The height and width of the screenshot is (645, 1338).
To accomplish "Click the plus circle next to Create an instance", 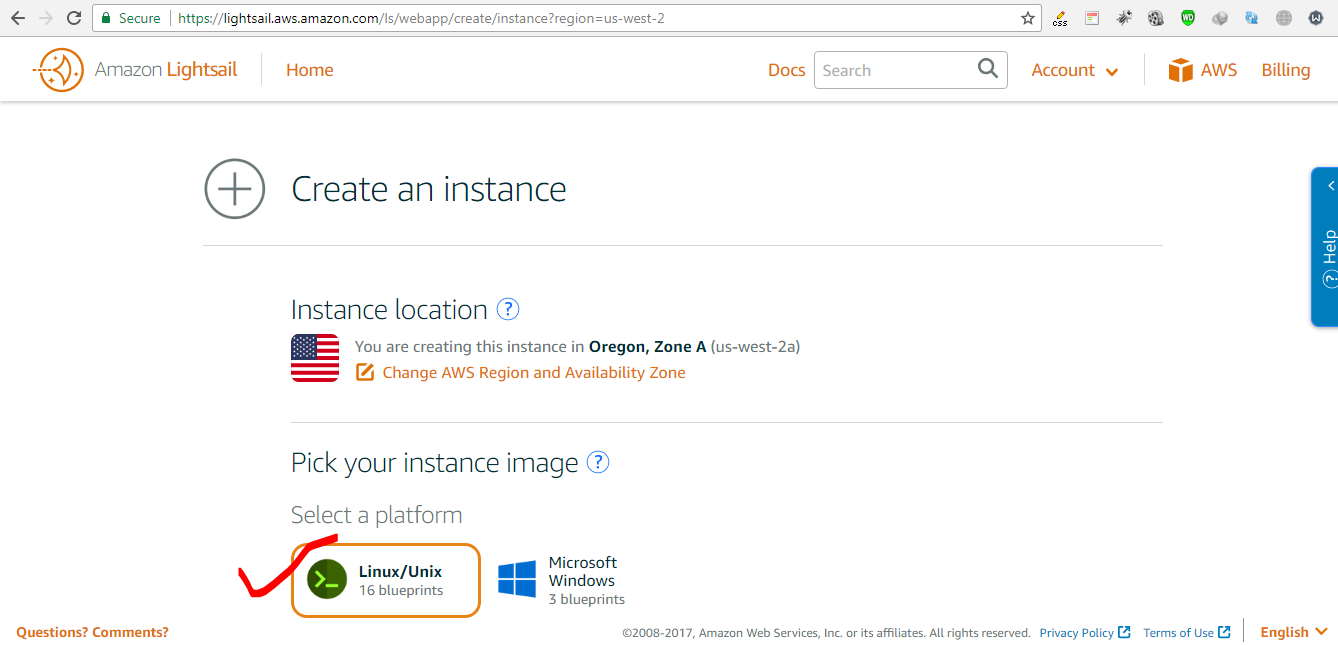I will click(x=234, y=188).
